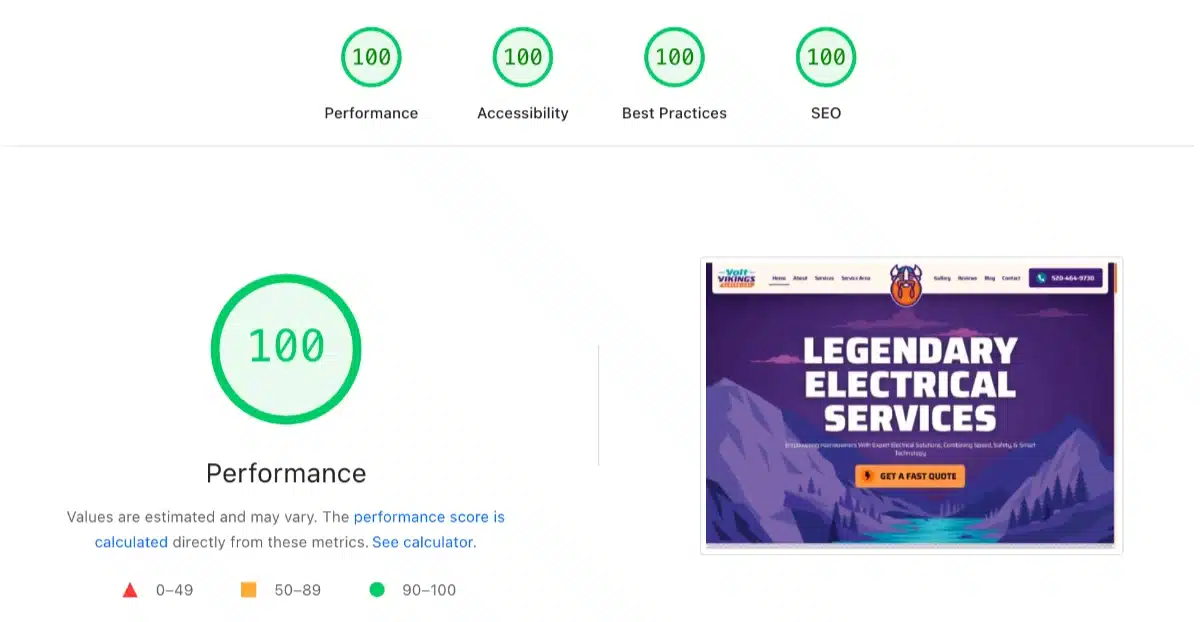Screen dimensions: 1200x622
Task: Click the Accessibility score circle
Action: (x=522, y=58)
